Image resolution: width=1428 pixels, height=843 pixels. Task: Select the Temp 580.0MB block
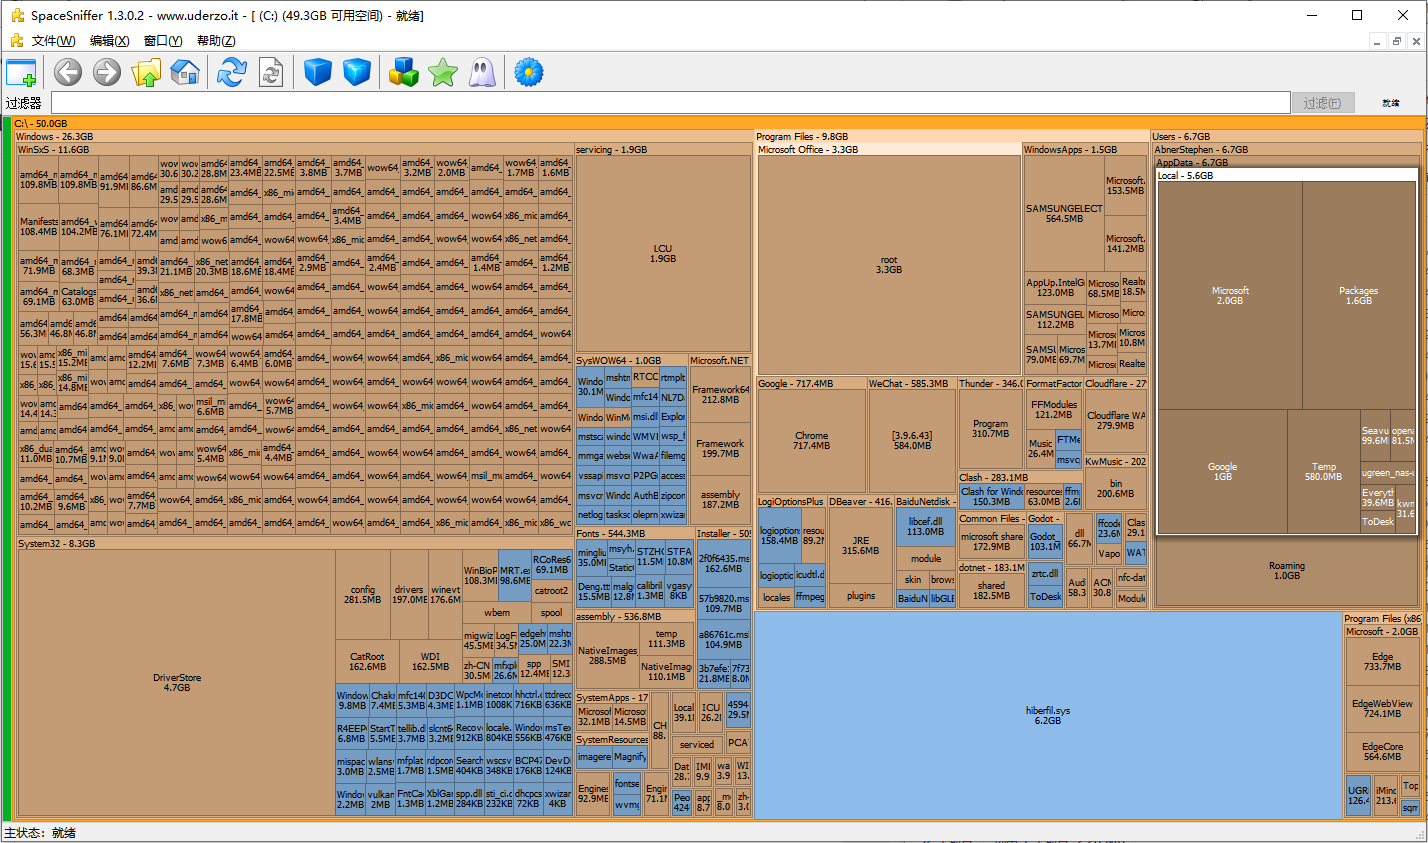pyautogui.click(x=1323, y=472)
